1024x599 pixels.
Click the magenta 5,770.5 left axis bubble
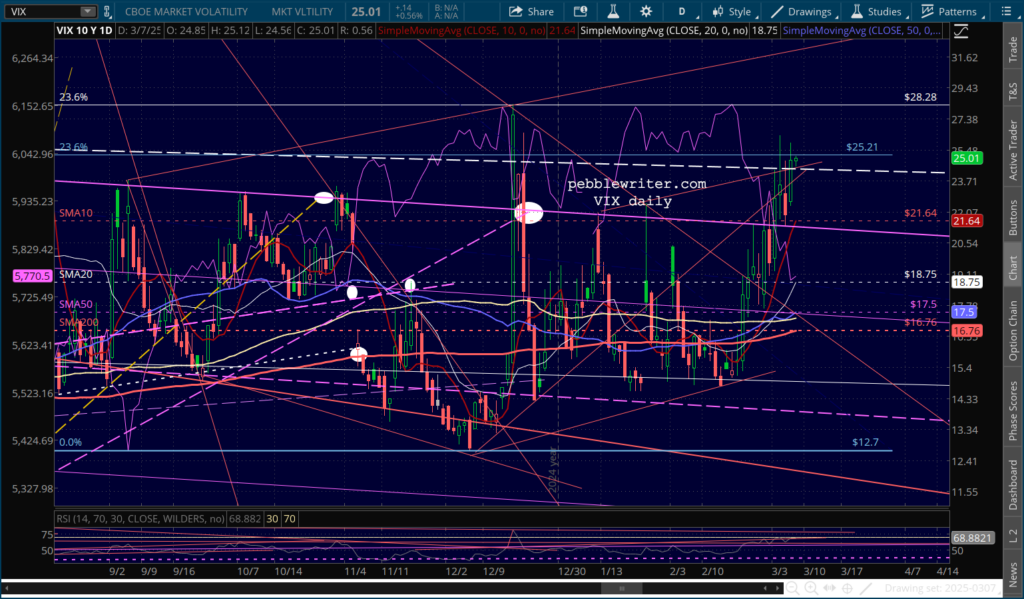coord(33,276)
